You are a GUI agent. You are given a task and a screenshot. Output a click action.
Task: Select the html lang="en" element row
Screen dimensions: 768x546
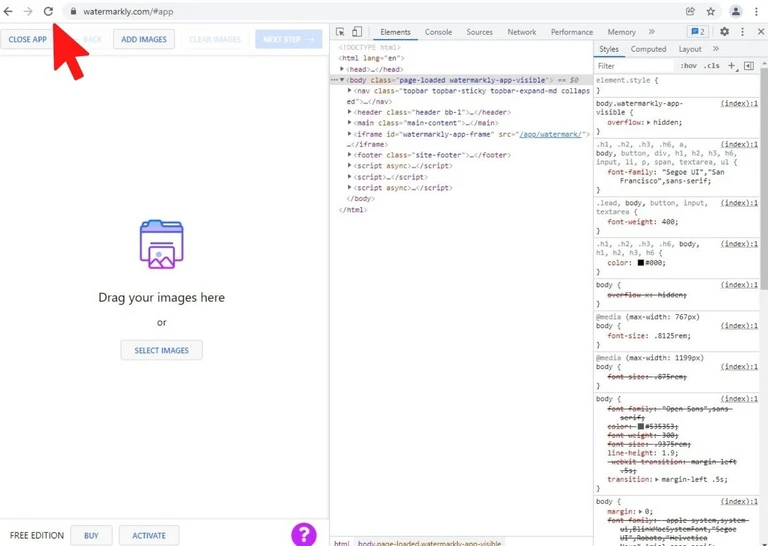click(371, 58)
